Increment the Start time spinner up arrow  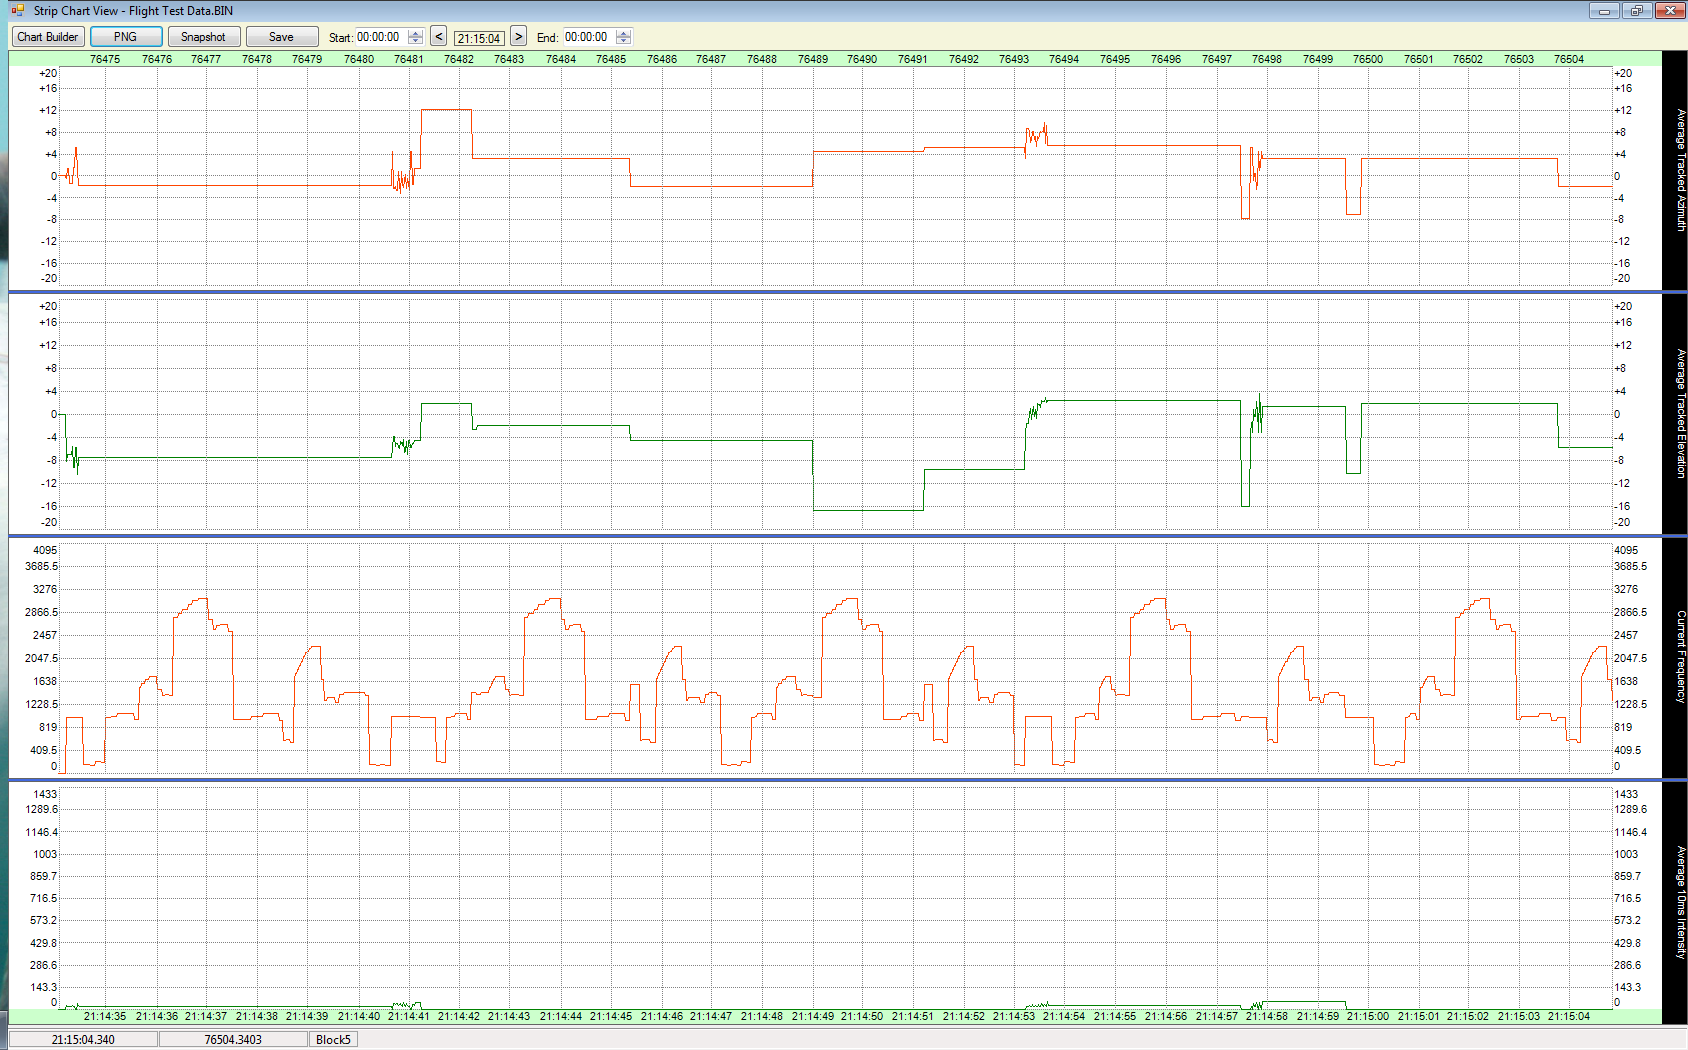[416, 33]
